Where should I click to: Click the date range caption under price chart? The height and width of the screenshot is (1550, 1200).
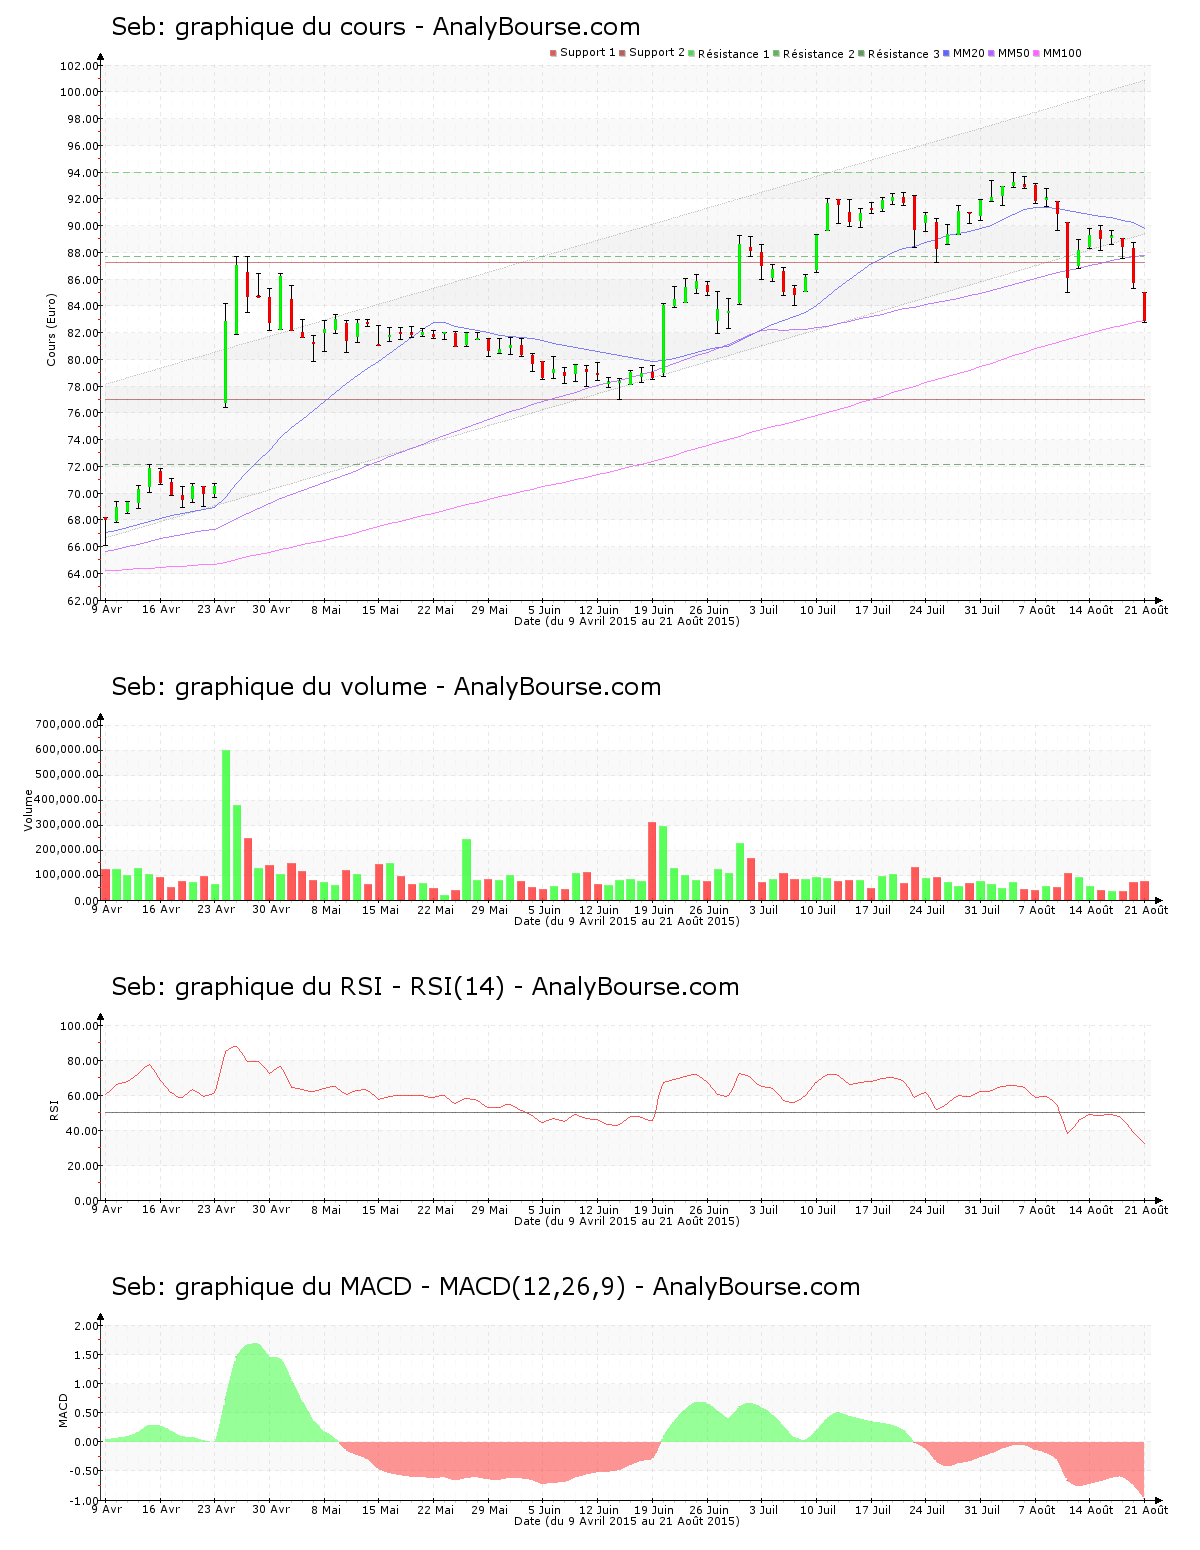point(627,621)
